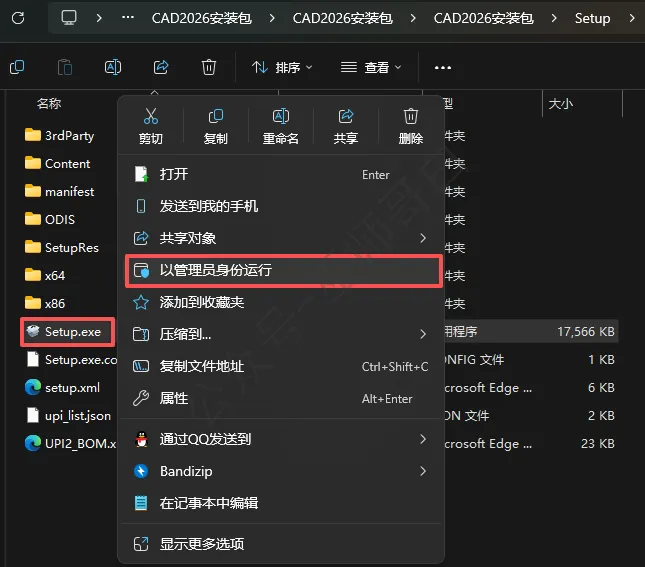The width and height of the screenshot is (645, 567).
Task: Expand the Bandizip submenu
Action: point(281,471)
